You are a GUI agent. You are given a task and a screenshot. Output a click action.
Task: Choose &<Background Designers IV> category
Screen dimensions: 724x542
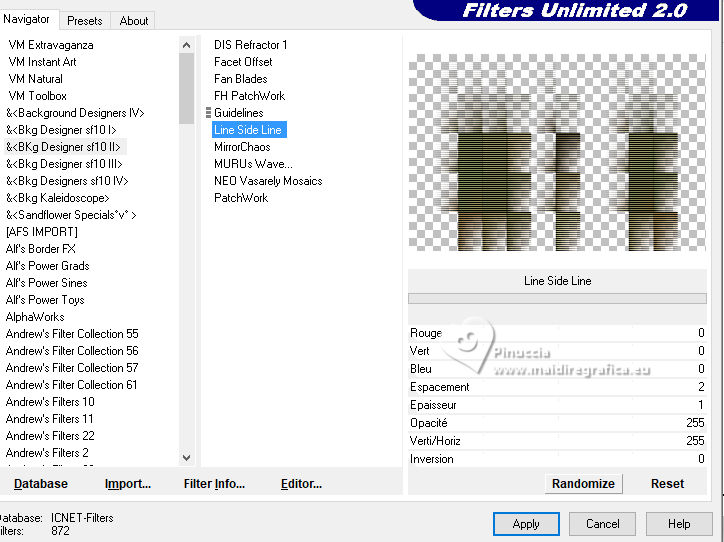[x=75, y=113]
